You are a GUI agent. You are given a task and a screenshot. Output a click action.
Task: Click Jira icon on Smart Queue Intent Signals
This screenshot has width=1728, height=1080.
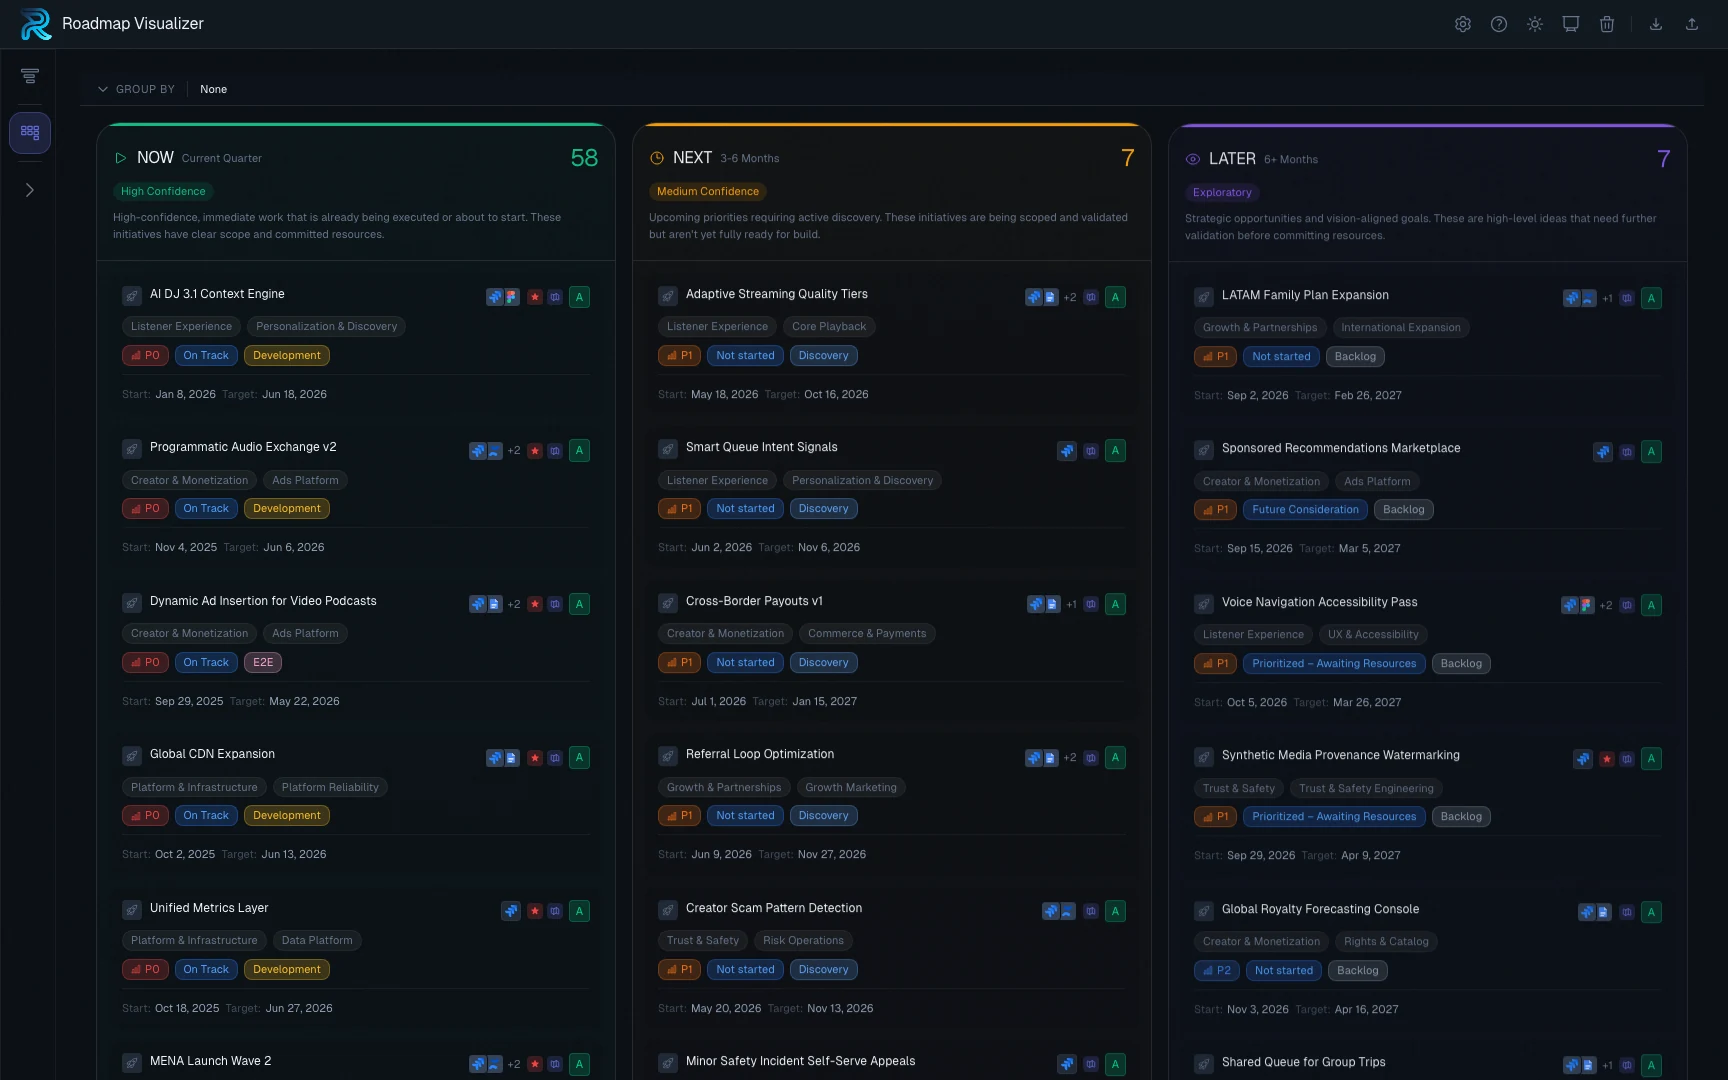(1067, 451)
